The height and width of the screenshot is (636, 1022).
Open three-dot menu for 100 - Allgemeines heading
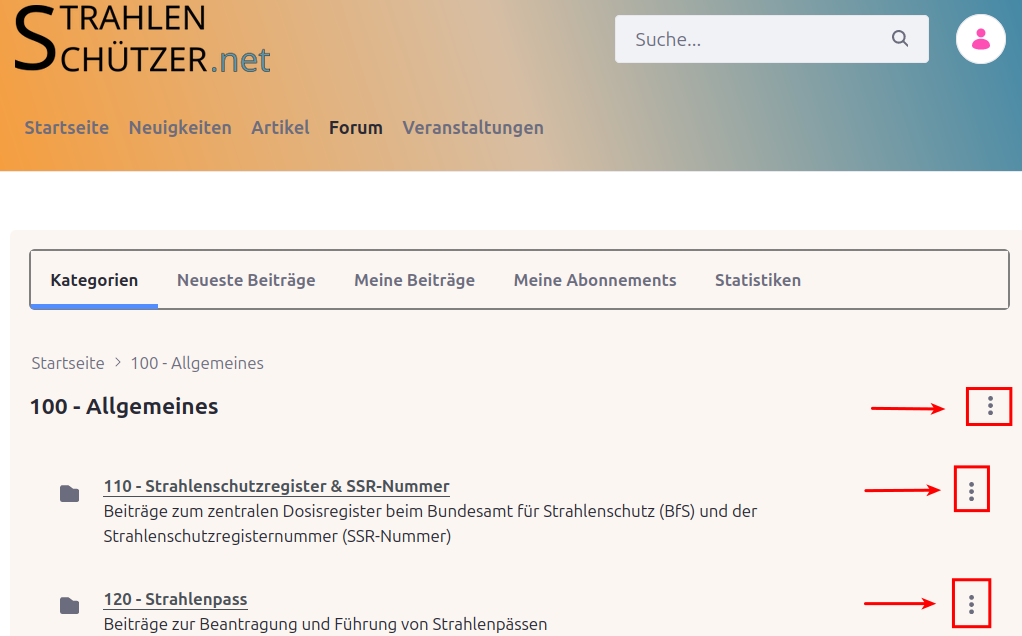[989, 406]
